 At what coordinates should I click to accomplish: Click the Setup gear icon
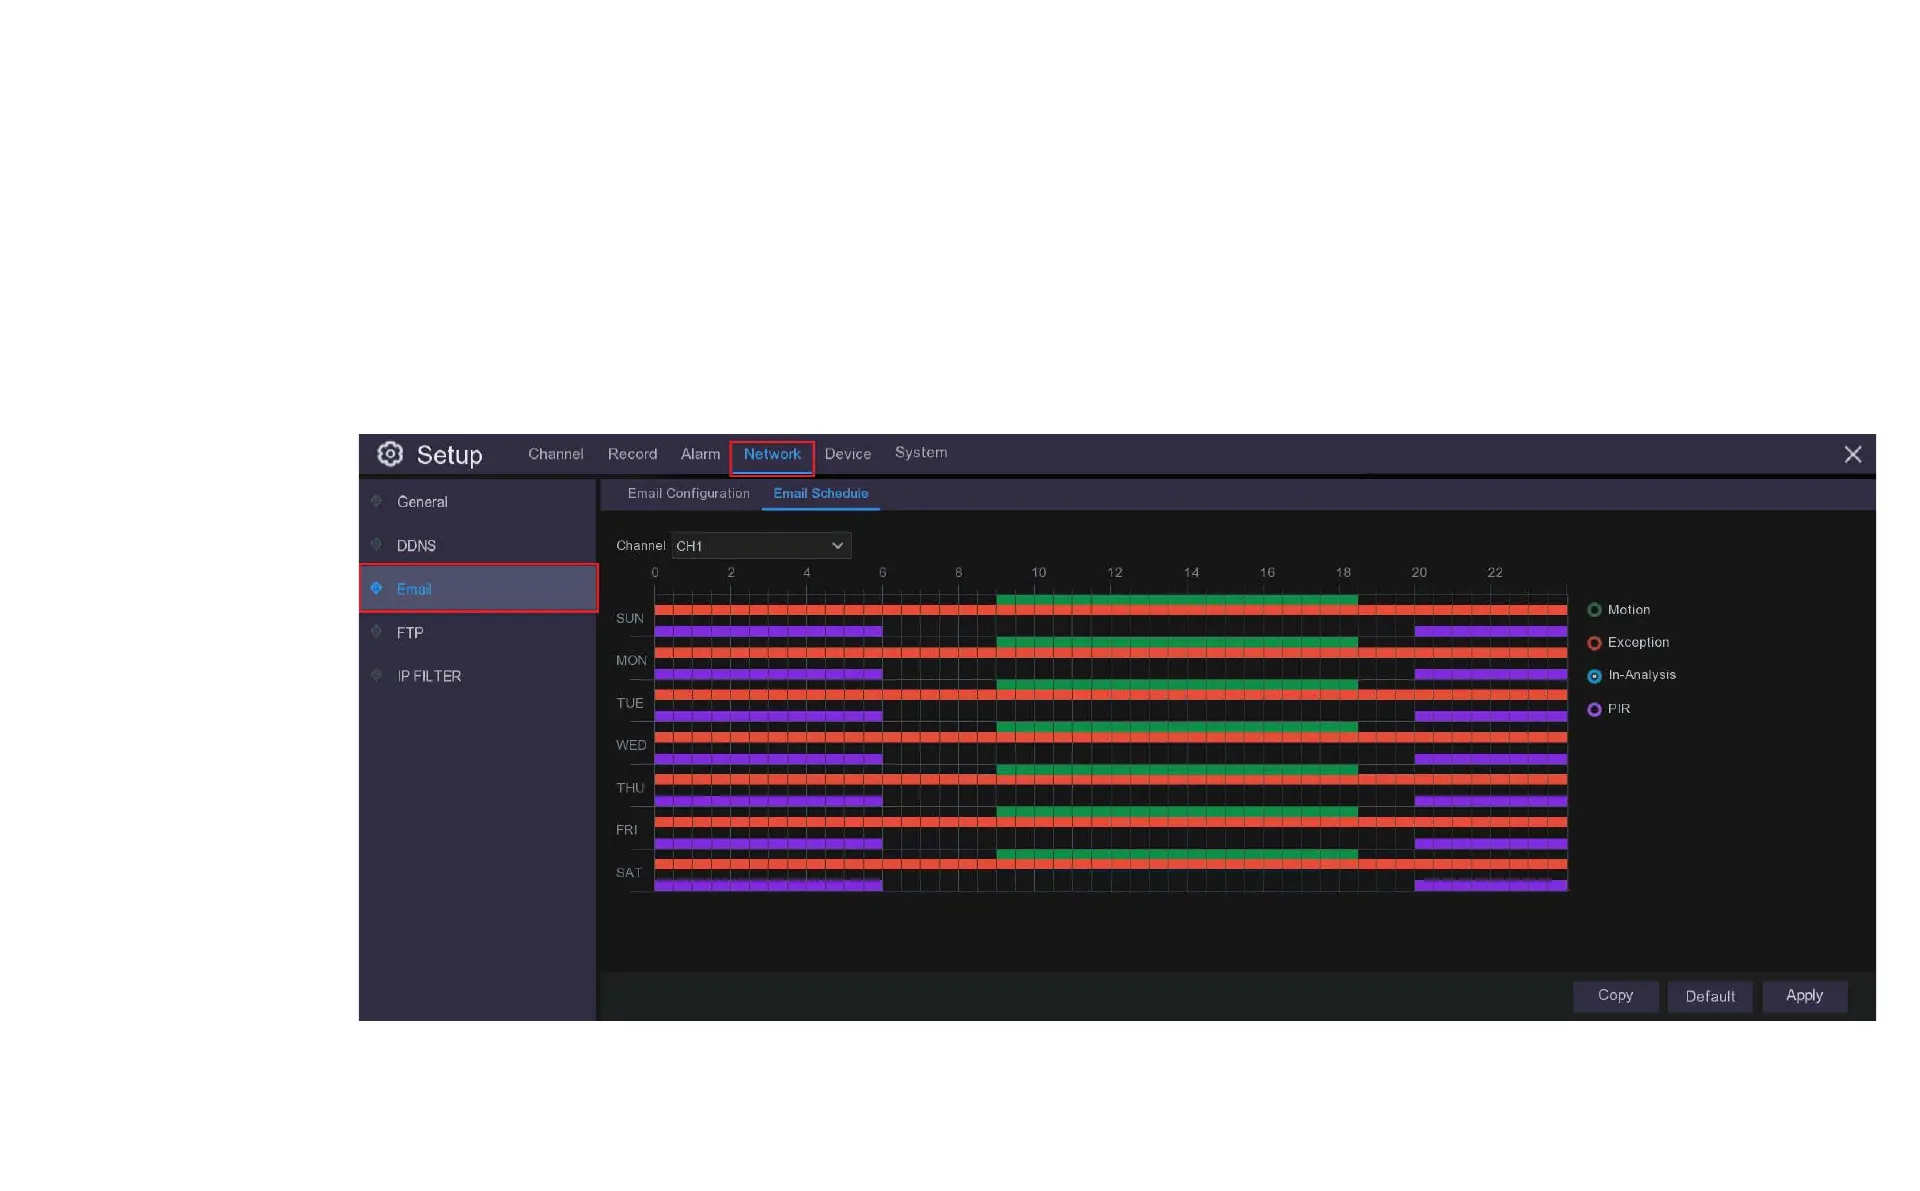pos(390,454)
